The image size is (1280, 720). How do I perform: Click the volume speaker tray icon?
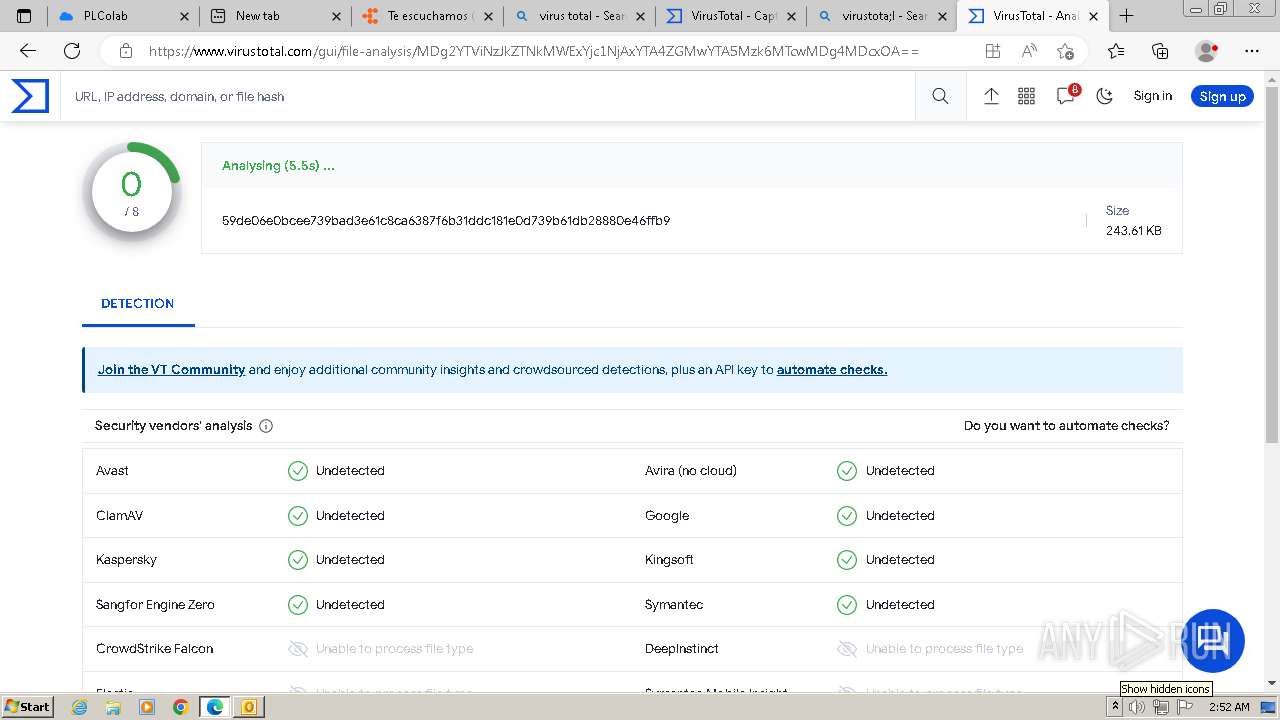(1137, 707)
